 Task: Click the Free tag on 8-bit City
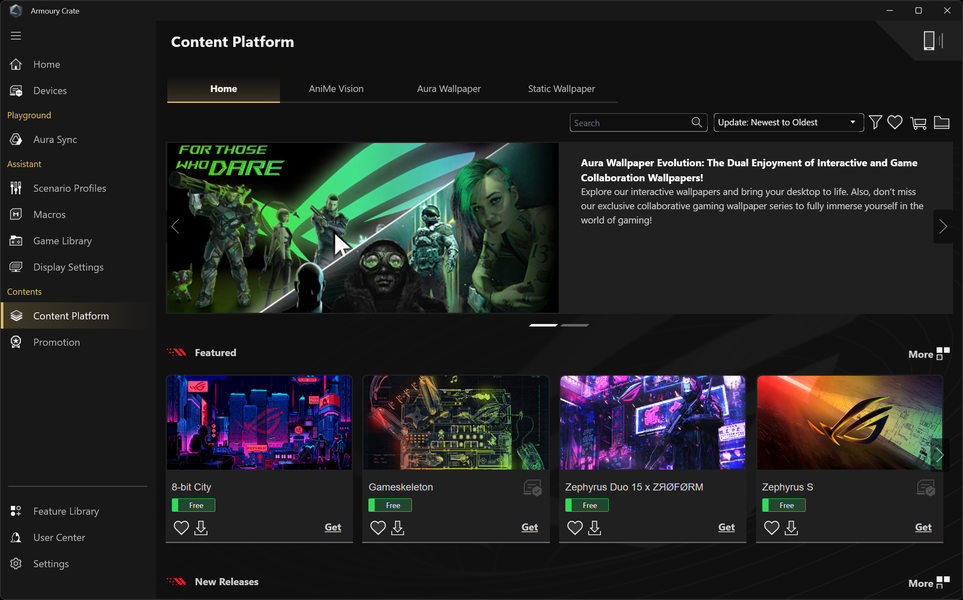pyautogui.click(x=193, y=505)
